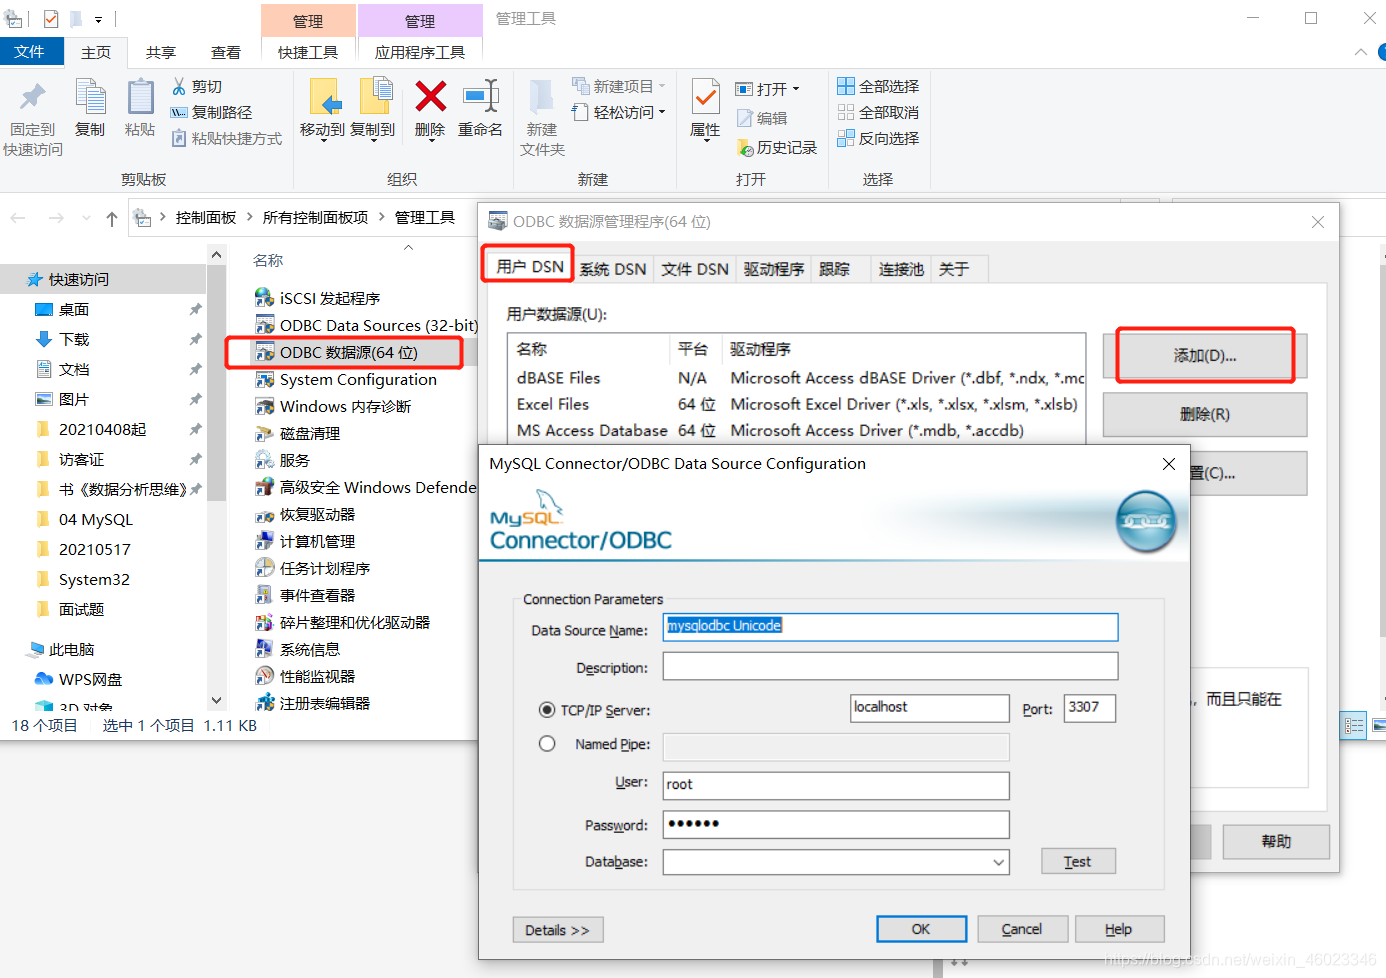Click the Port field showing 3307
The width and height of the screenshot is (1386, 978).
click(x=1090, y=708)
